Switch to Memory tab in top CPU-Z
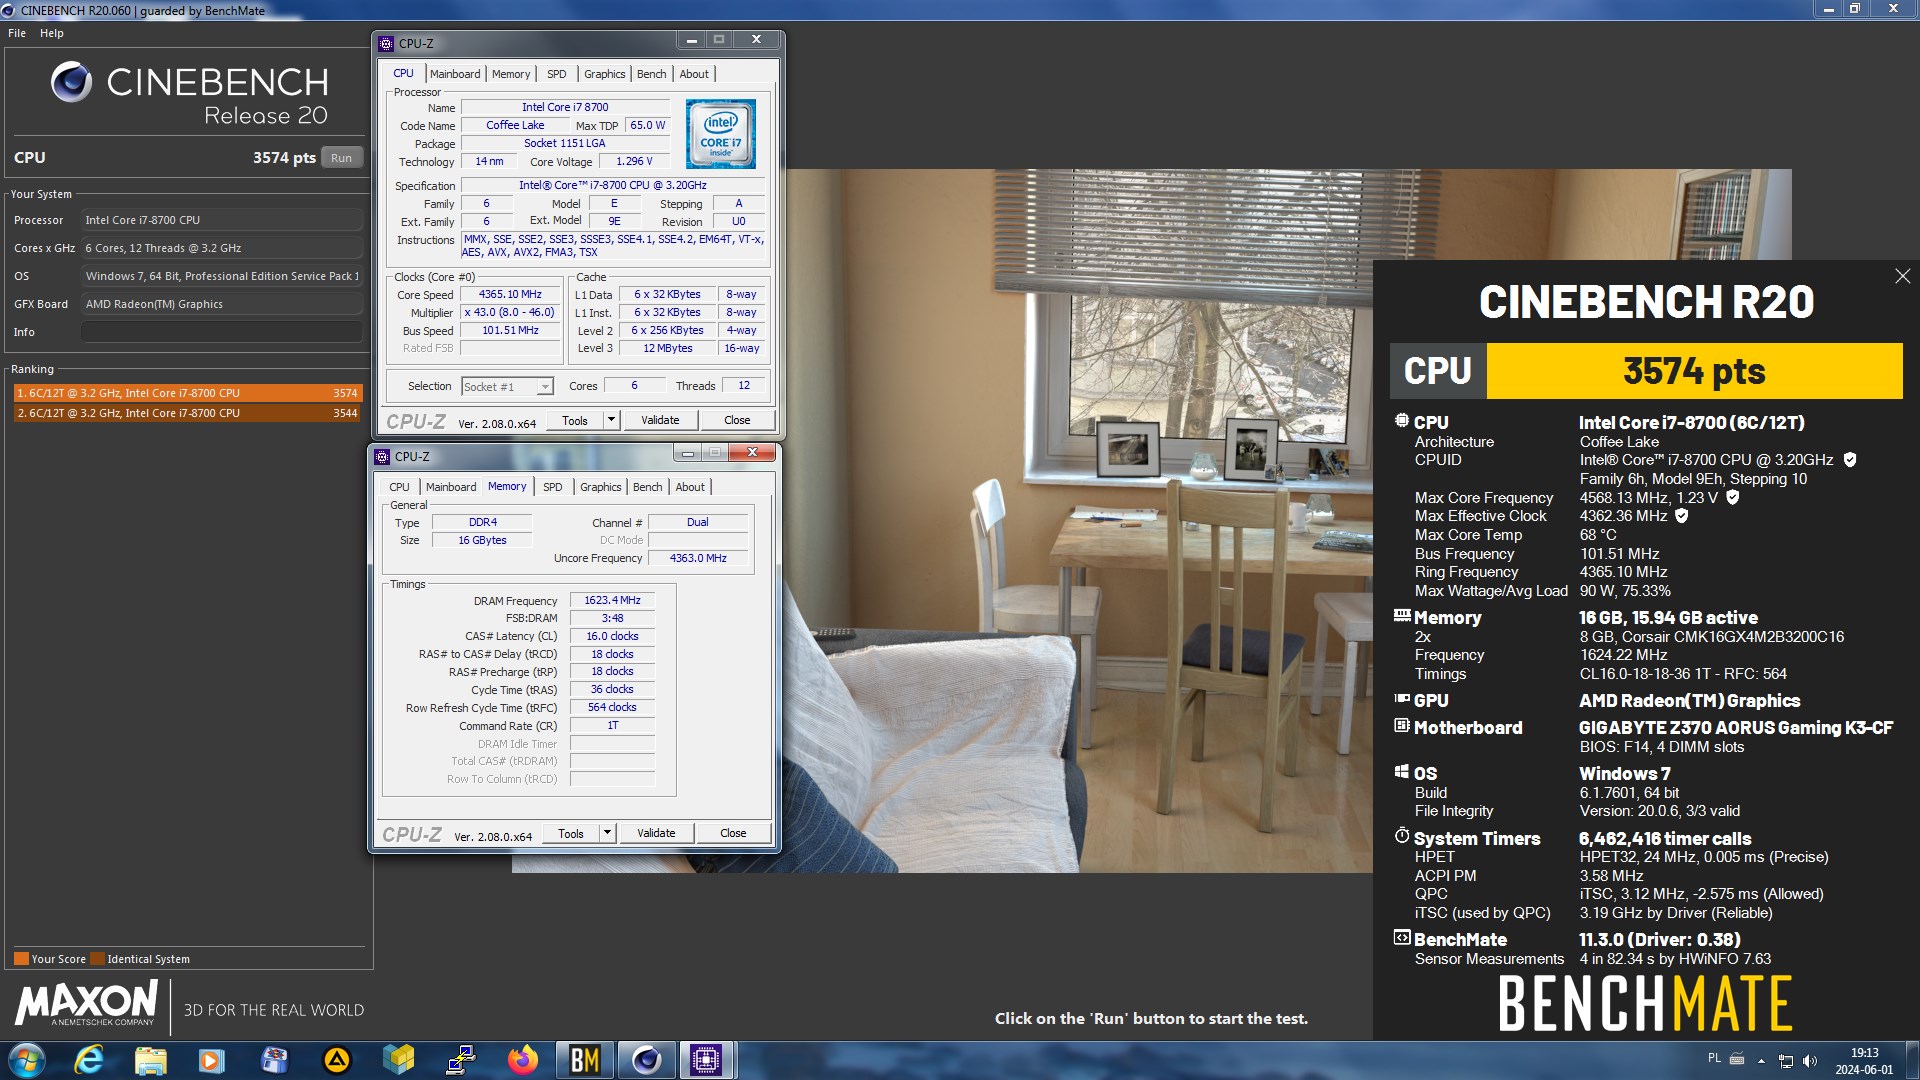 511,74
